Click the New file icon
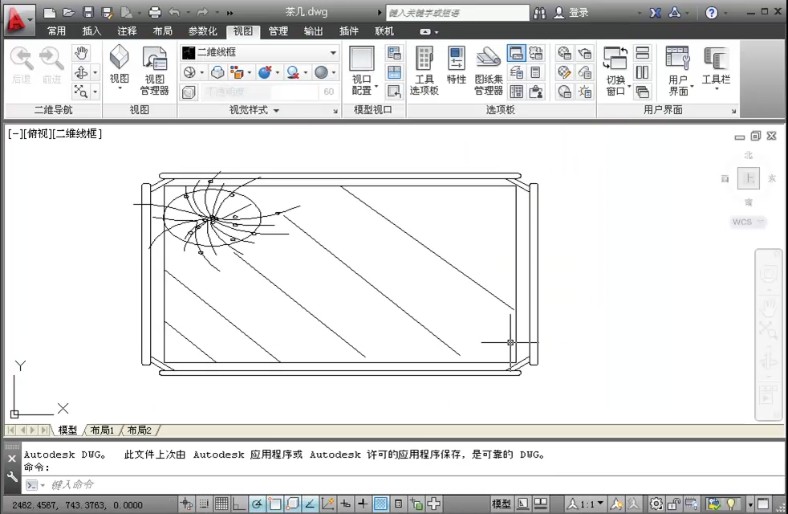The width and height of the screenshot is (788, 514). click(x=49, y=13)
